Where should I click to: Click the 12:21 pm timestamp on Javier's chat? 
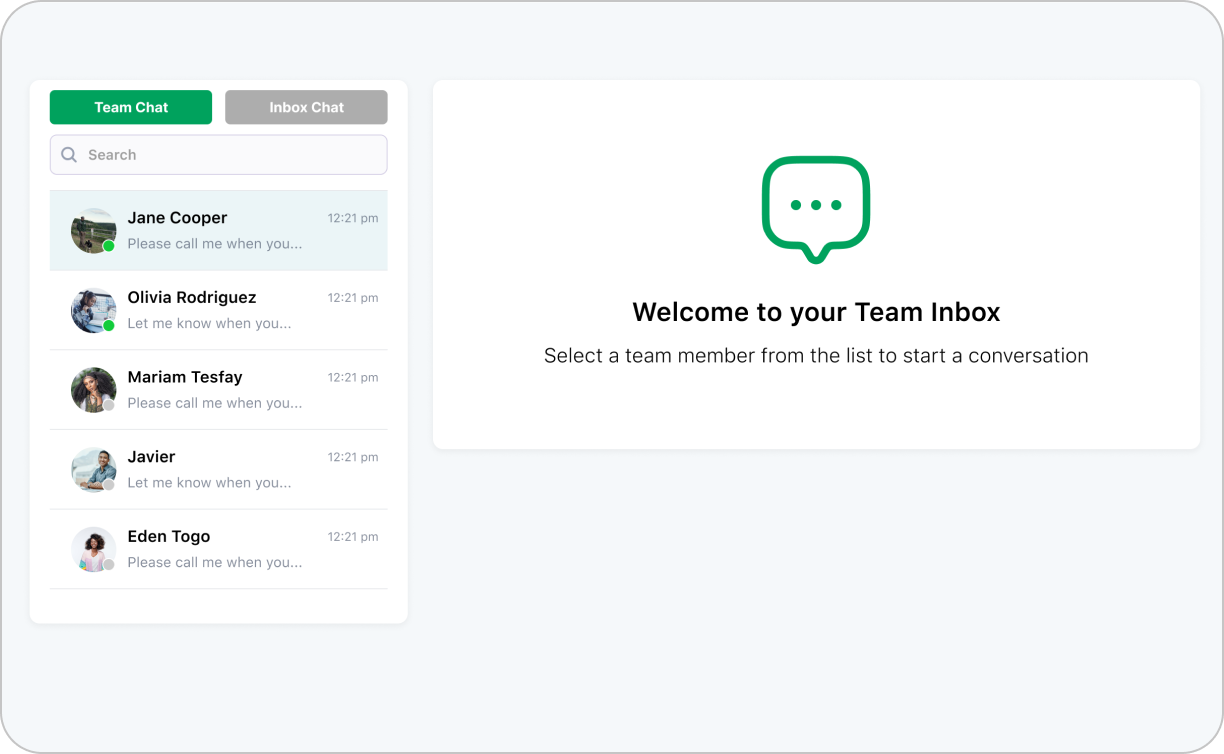click(353, 457)
